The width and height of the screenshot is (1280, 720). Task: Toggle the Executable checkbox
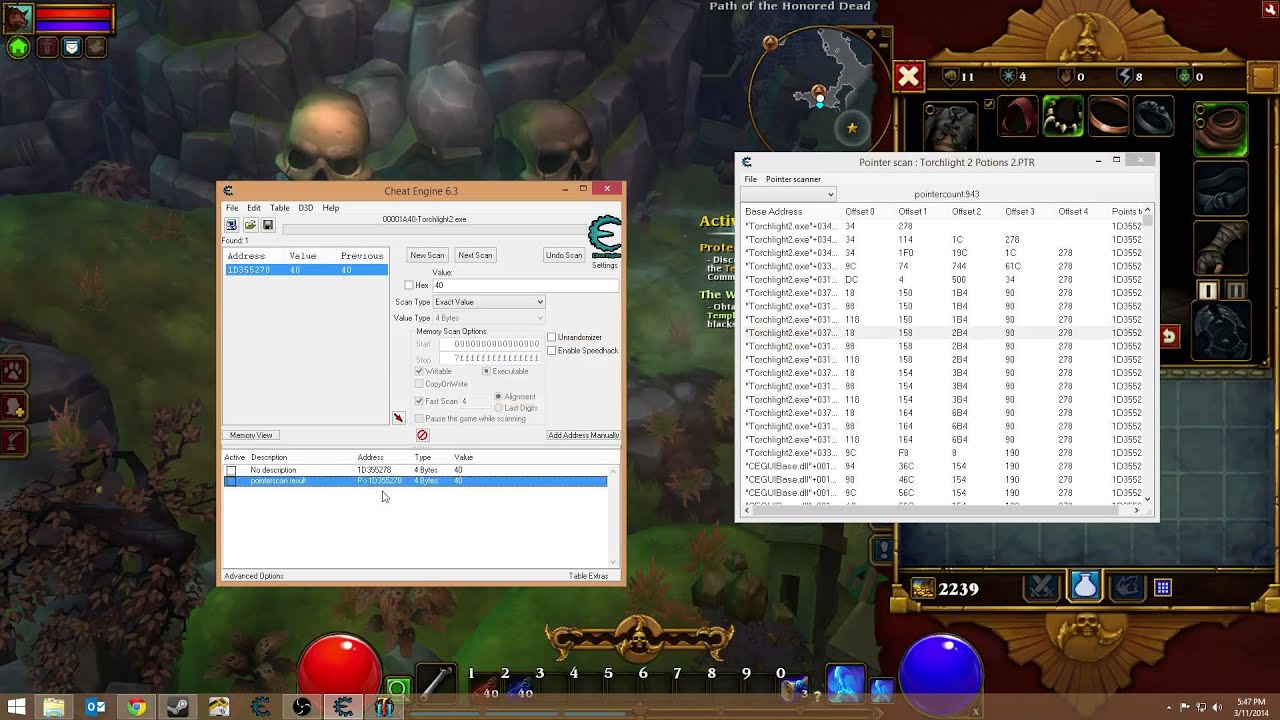click(487, 371)
